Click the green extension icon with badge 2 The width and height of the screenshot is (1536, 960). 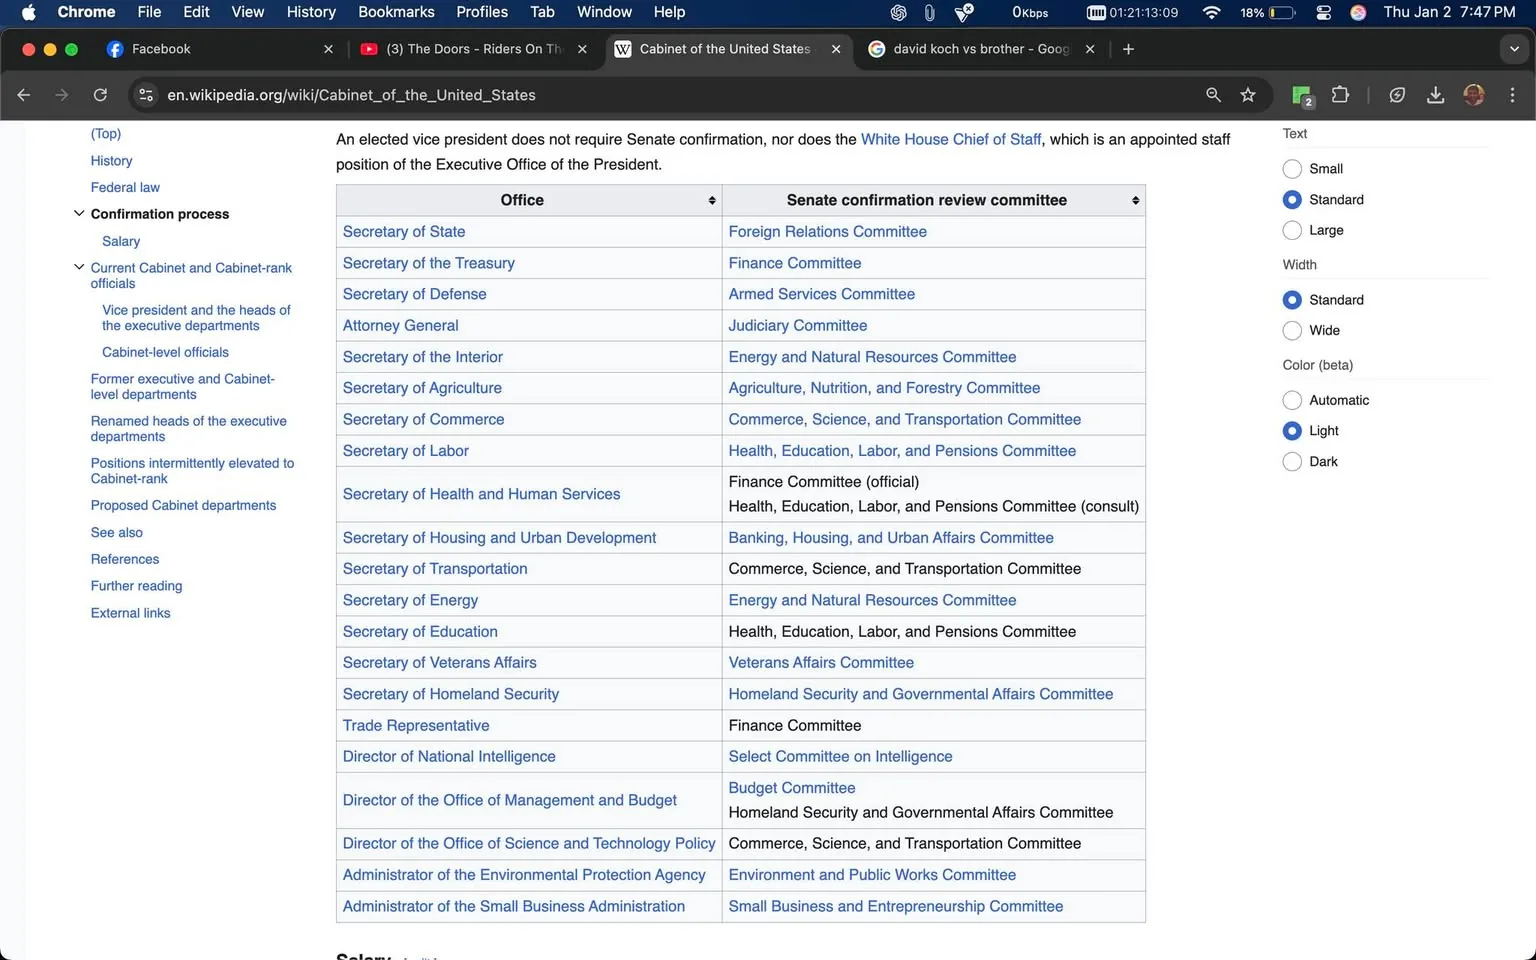coord(1301,94)
